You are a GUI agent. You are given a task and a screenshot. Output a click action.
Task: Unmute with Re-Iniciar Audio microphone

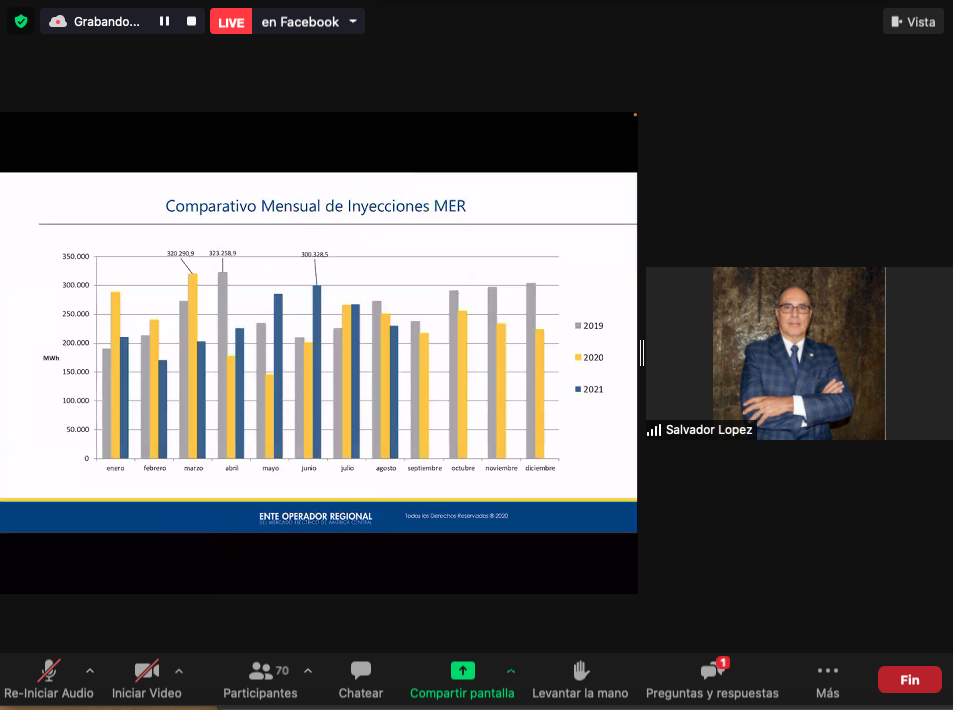click(x=48, y=671)
